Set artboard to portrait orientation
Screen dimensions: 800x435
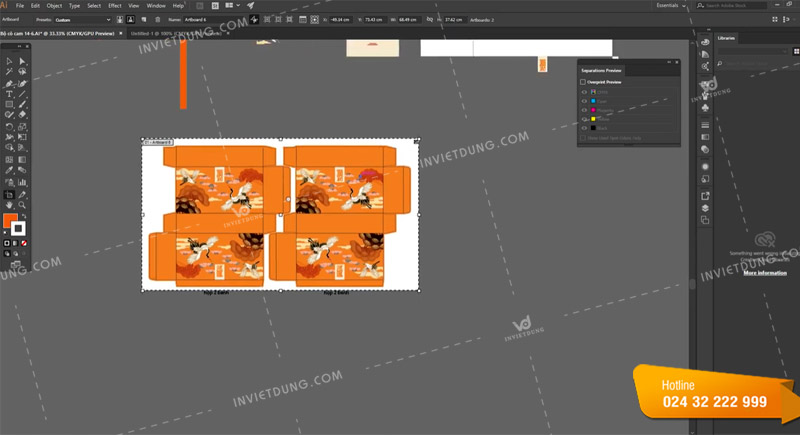coord(120,20)
